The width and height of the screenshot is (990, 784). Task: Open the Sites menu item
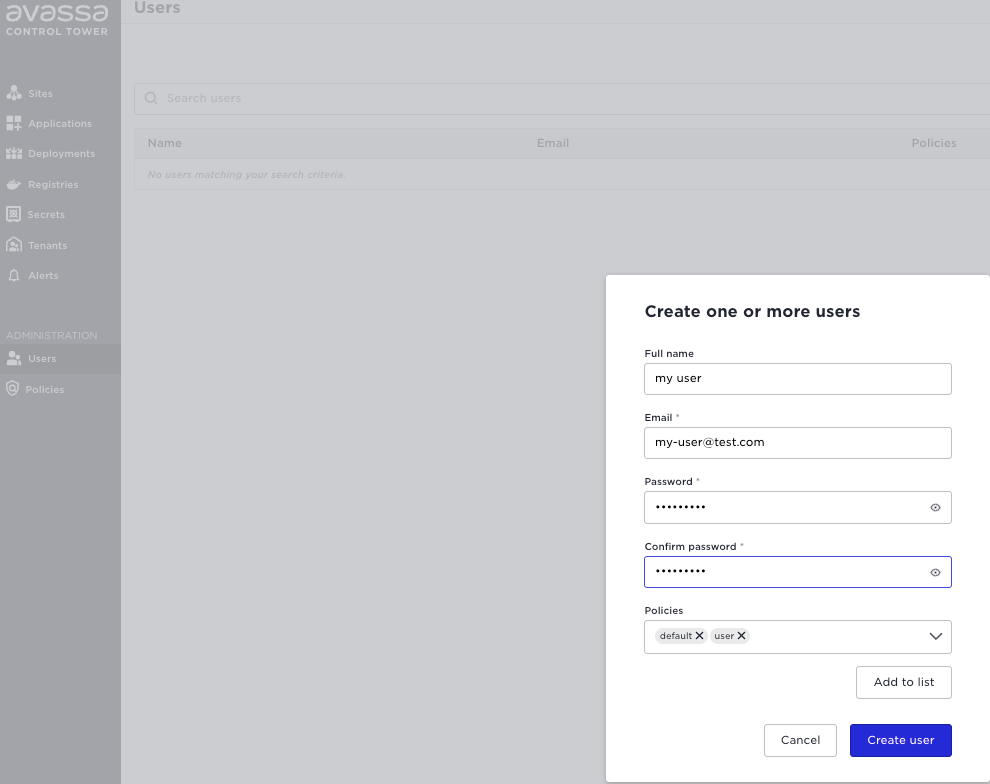pos(60,93)
